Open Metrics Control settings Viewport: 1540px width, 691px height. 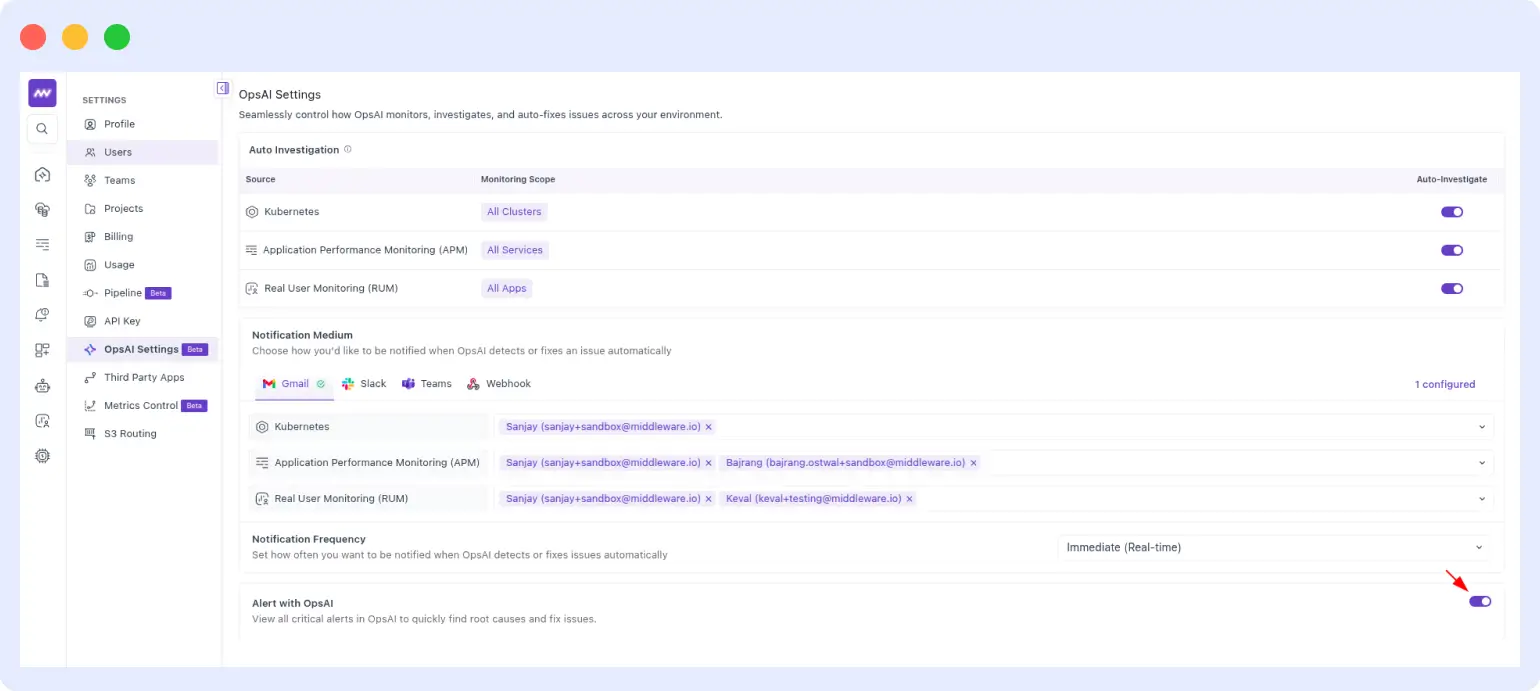click(x=142, y=405)
